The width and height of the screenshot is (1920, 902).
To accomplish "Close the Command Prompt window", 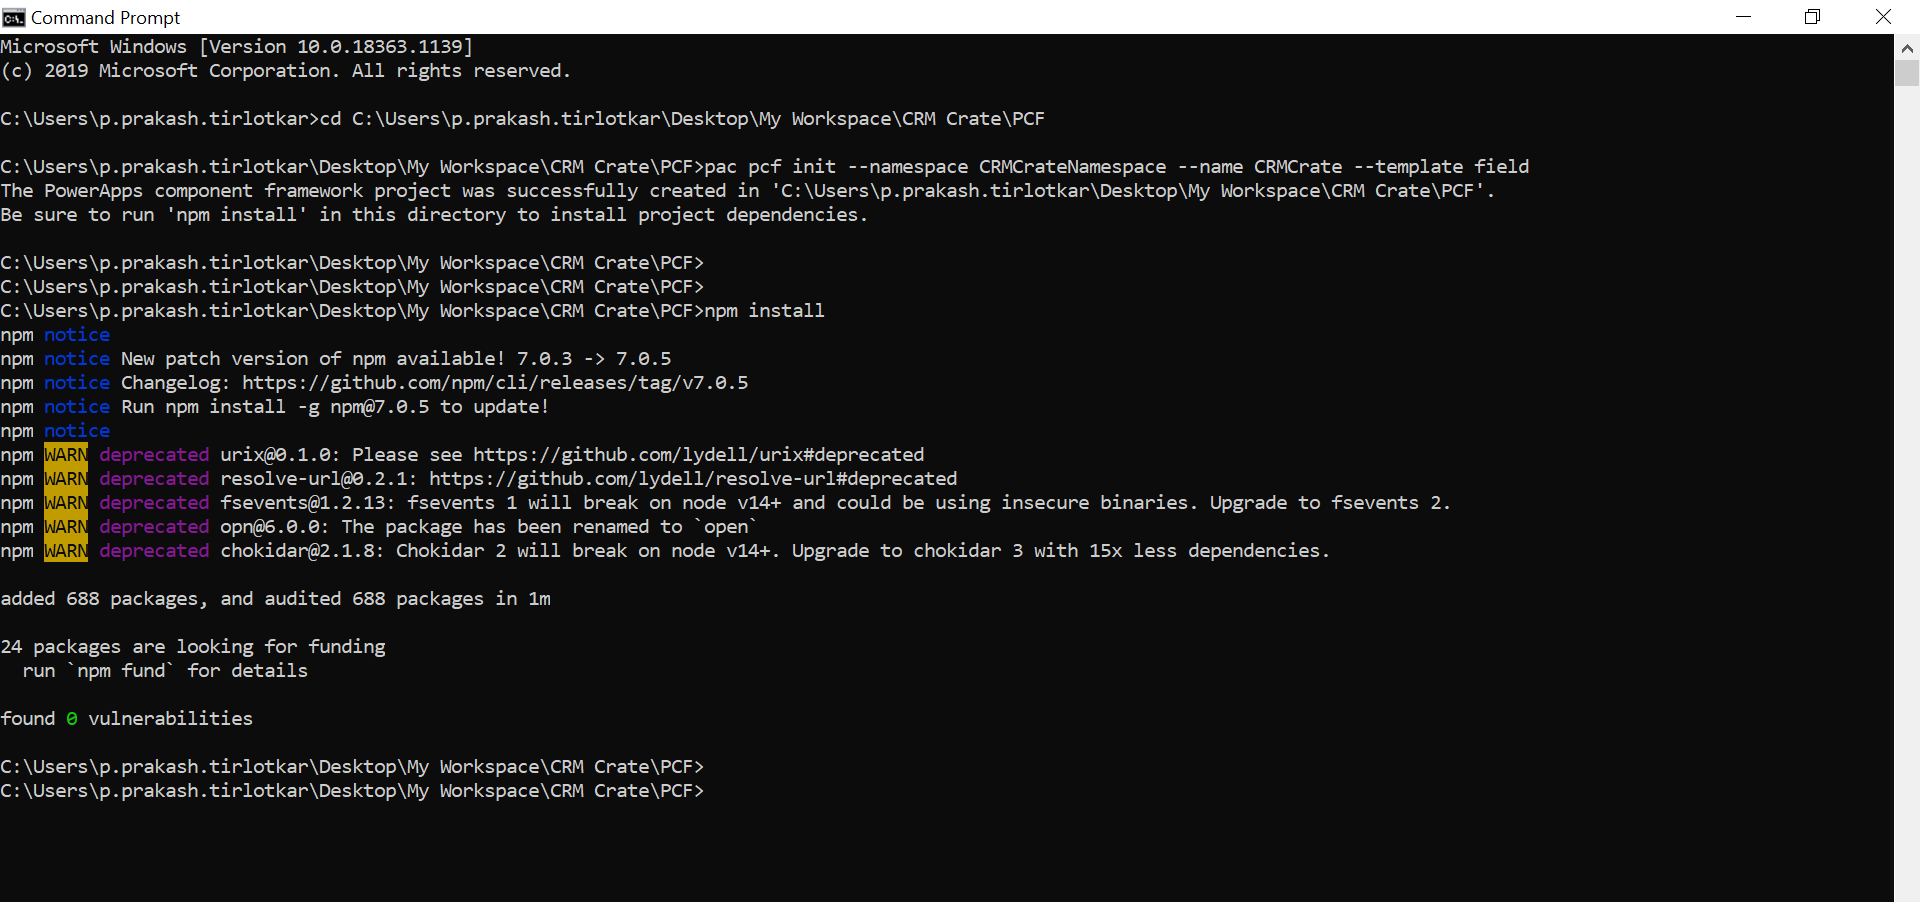I will 1883,17.
